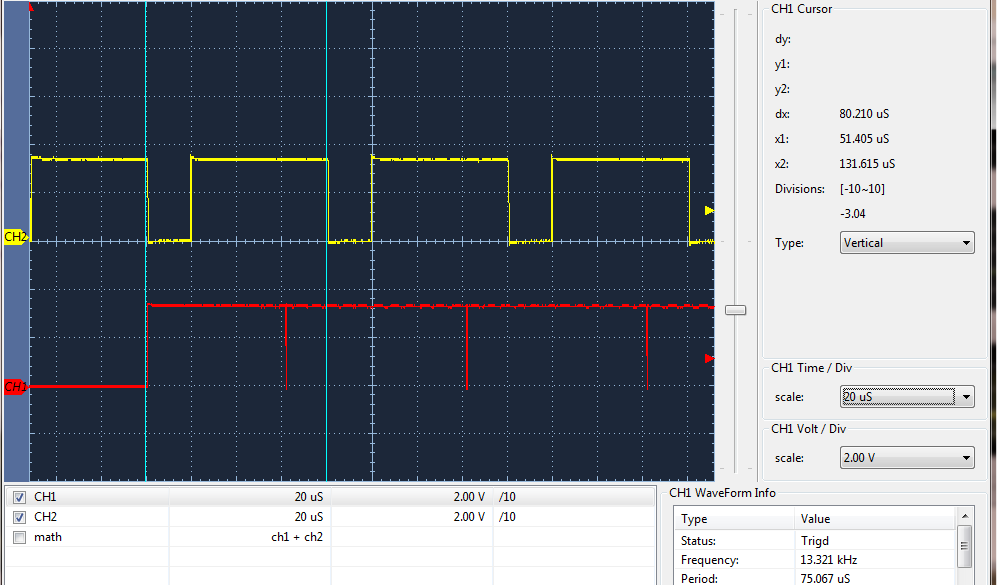Click the Status value Trigd
Screen dimensions: 997x585
click(815, 540)
